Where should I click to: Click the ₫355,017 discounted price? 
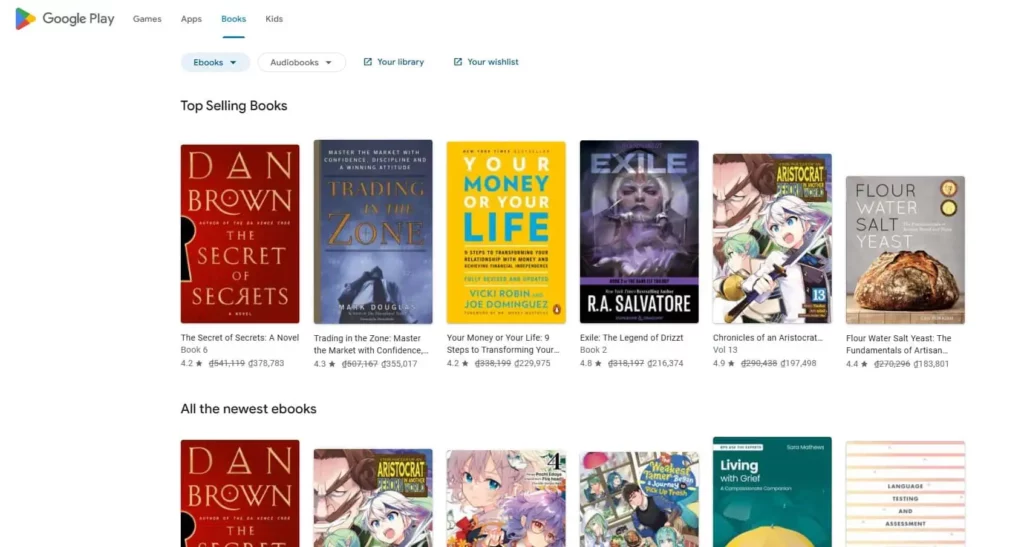[x=399, y=364]
